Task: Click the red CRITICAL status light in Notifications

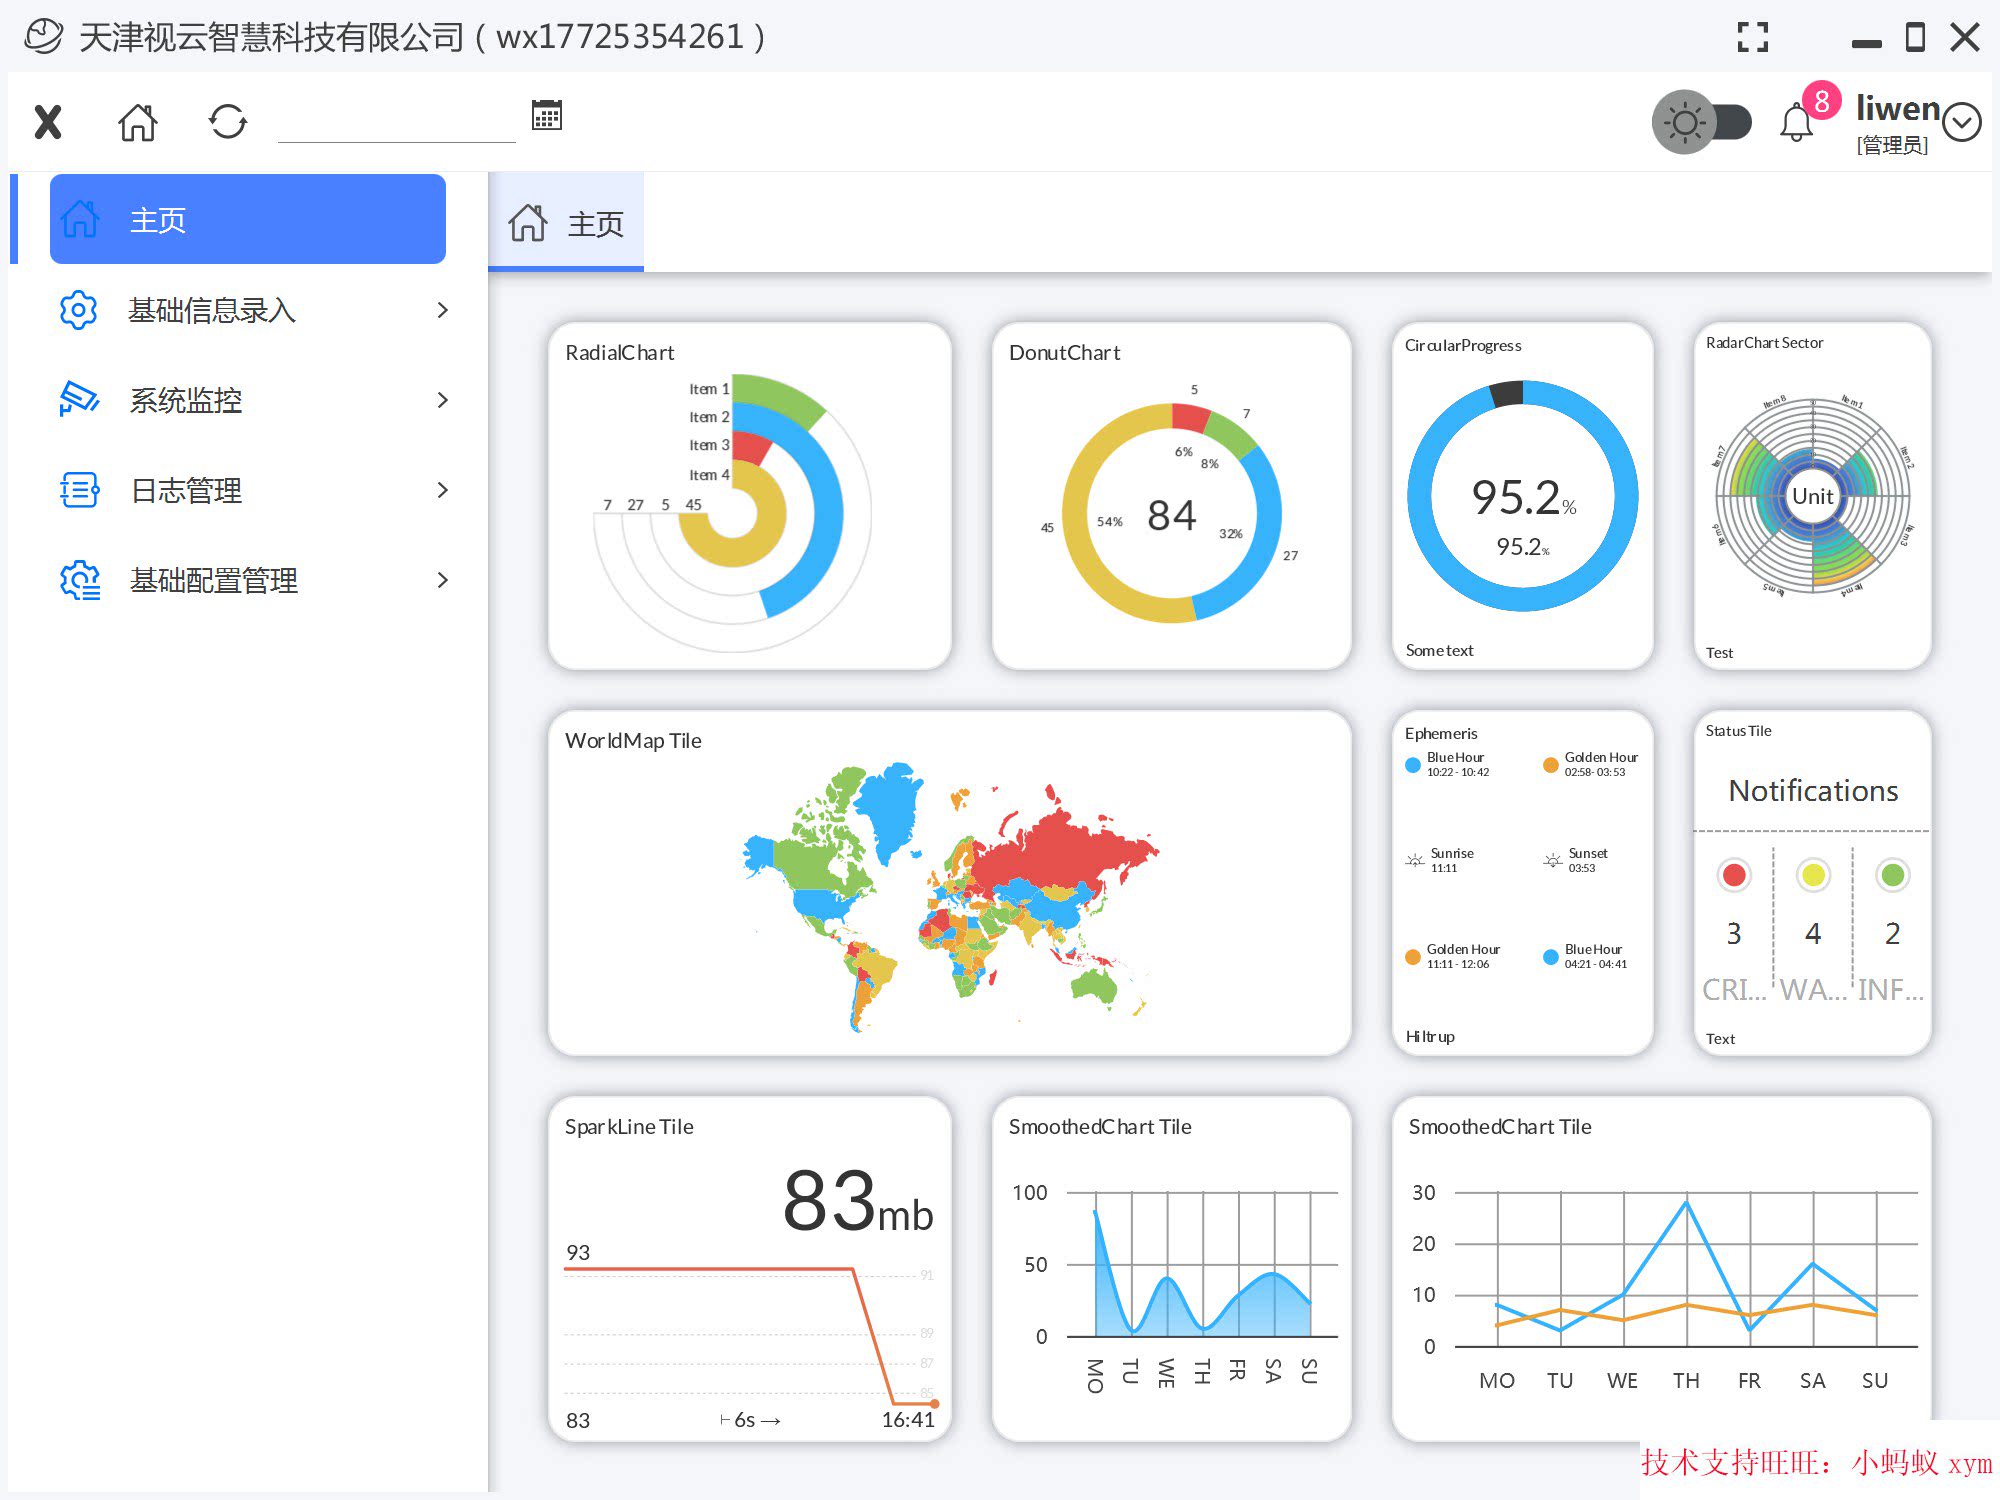Action: 1733,874
